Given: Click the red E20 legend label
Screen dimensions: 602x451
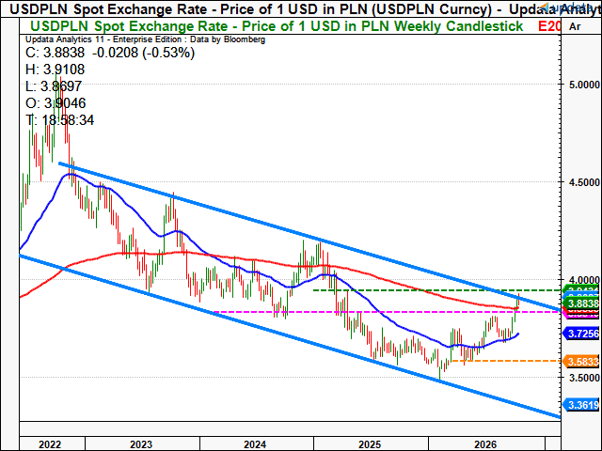Looking at the screenshot, I should click(549, 26).
